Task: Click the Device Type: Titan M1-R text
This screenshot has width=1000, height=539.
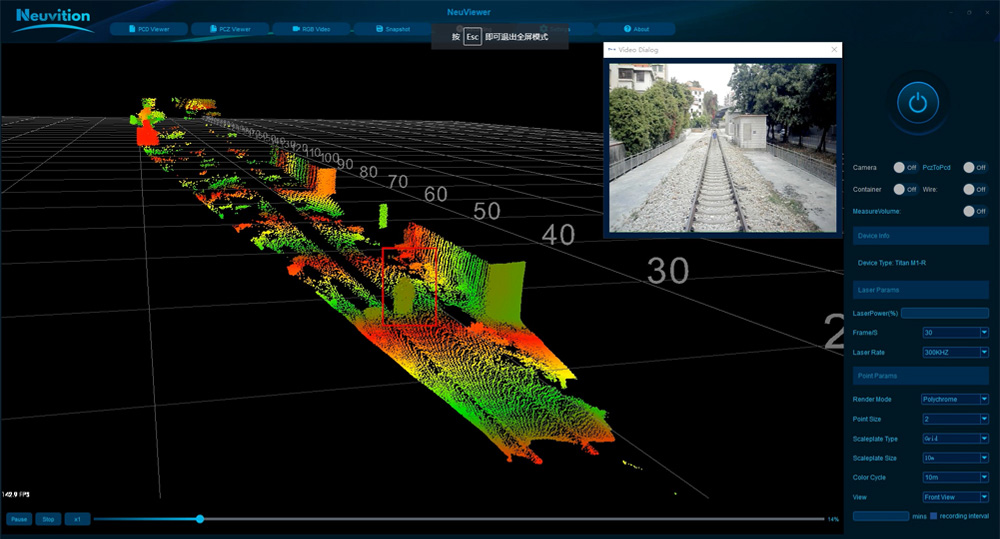Action: click(892, 263)
